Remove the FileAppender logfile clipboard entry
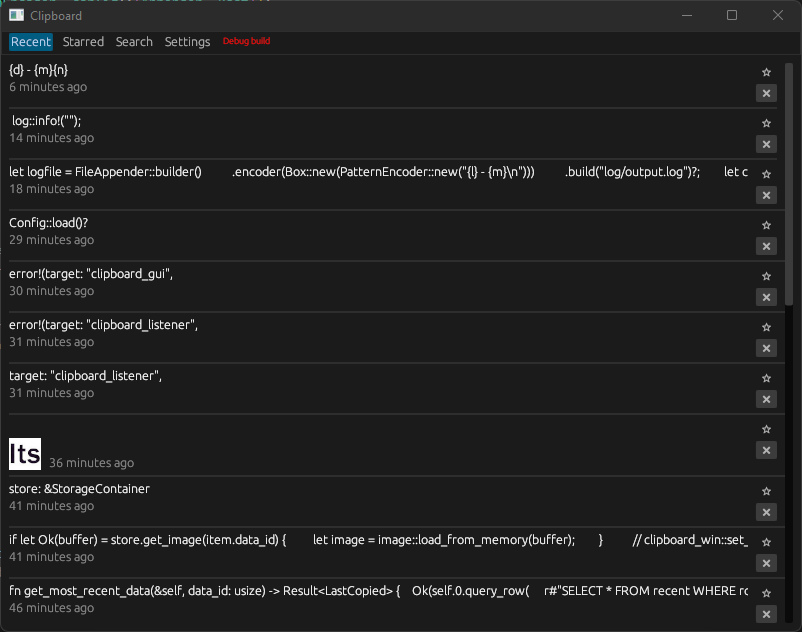Image resolution: width=802 pixels, height=632 pixels. (766, 195)
